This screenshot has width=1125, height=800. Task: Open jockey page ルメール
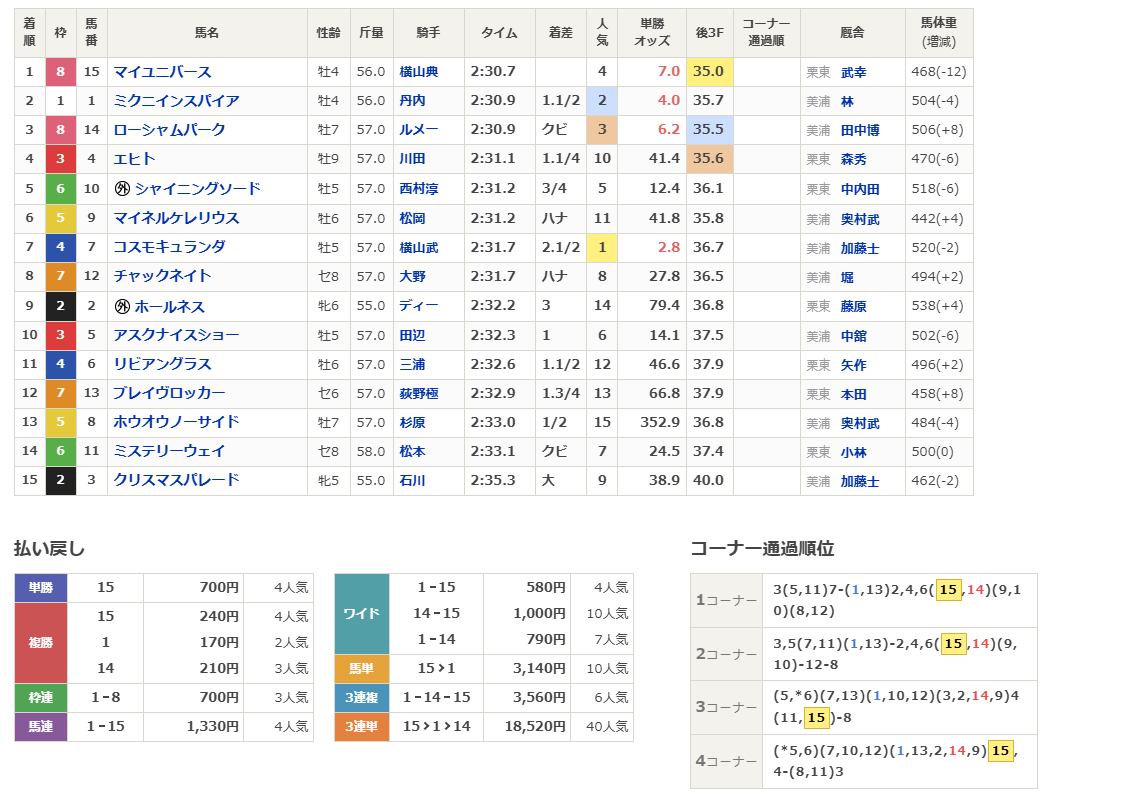click(x=419, y=130)
